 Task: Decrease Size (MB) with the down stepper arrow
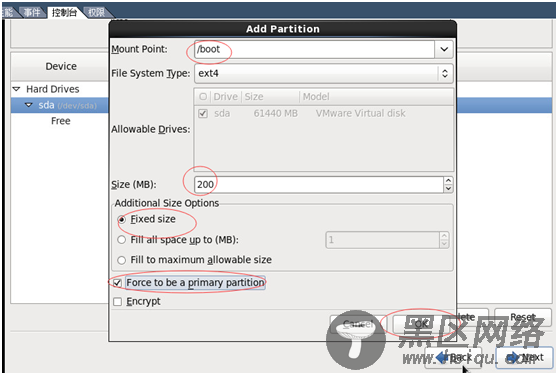coord(448,189)
